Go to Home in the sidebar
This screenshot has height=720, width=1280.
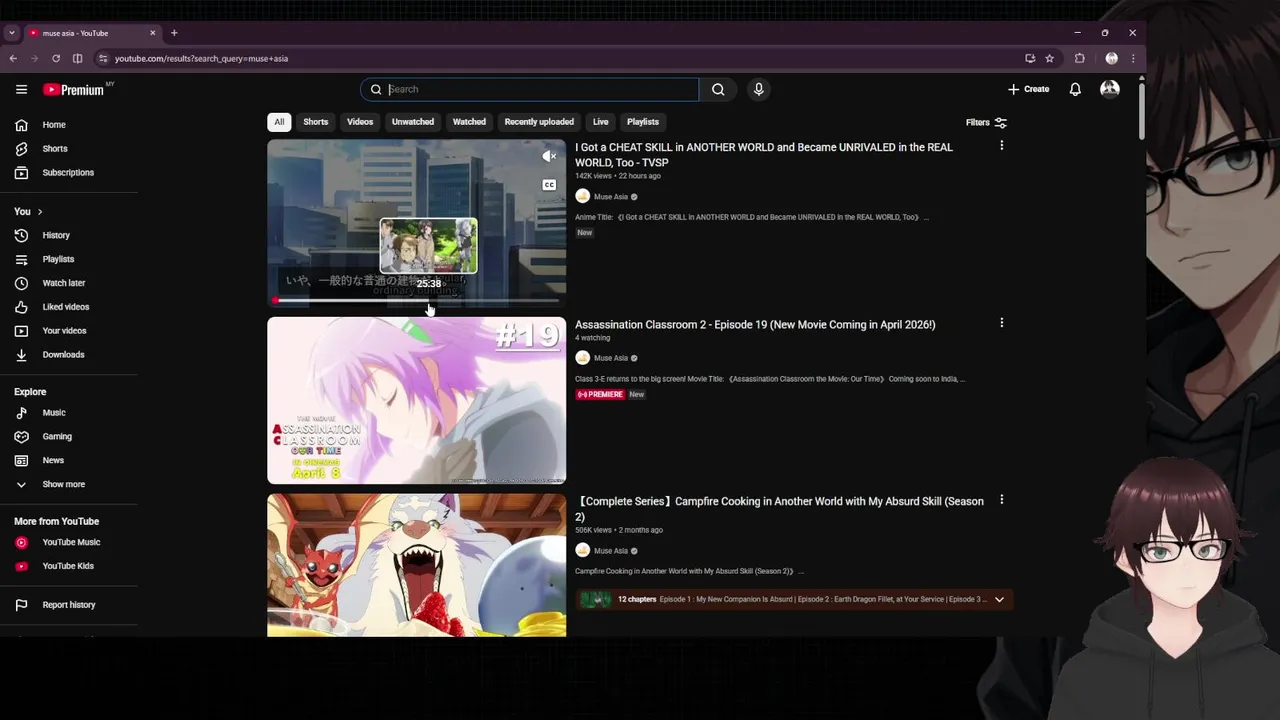click(54, 125)
